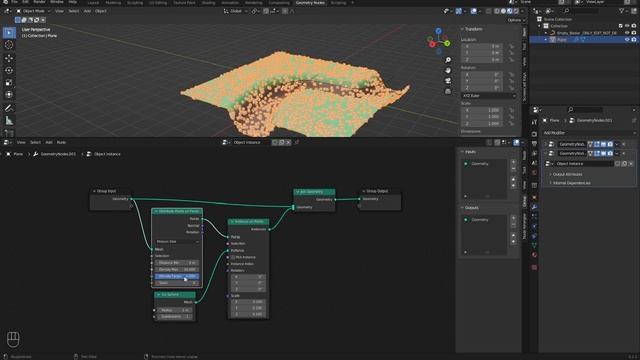This screenshot has height=360, width=640.
Task: Switch to the Shading workspace tab
Action: click(x=208, y=2)
